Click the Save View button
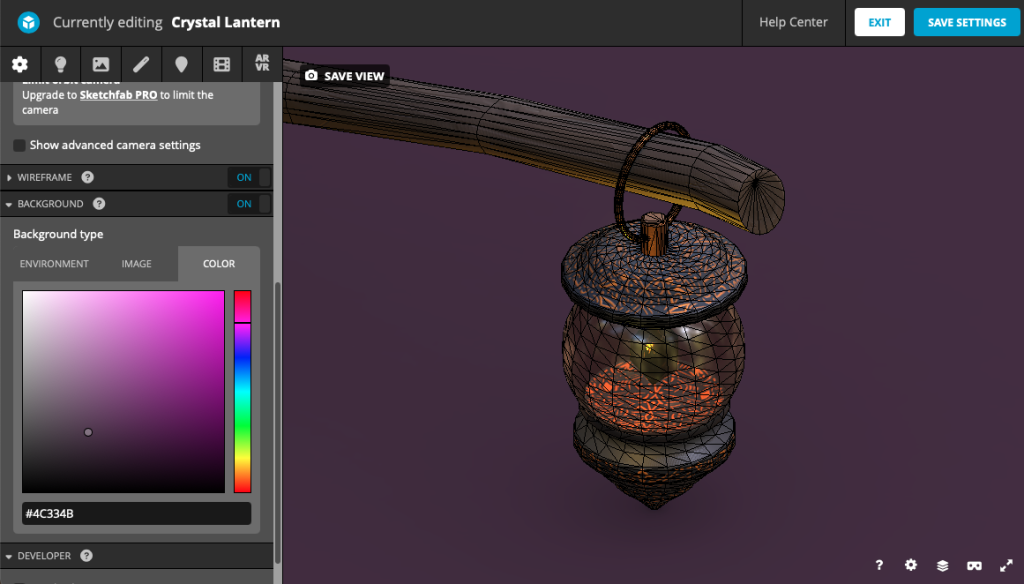The width and height of the screenshot is (1024, 584). [345, 76]
